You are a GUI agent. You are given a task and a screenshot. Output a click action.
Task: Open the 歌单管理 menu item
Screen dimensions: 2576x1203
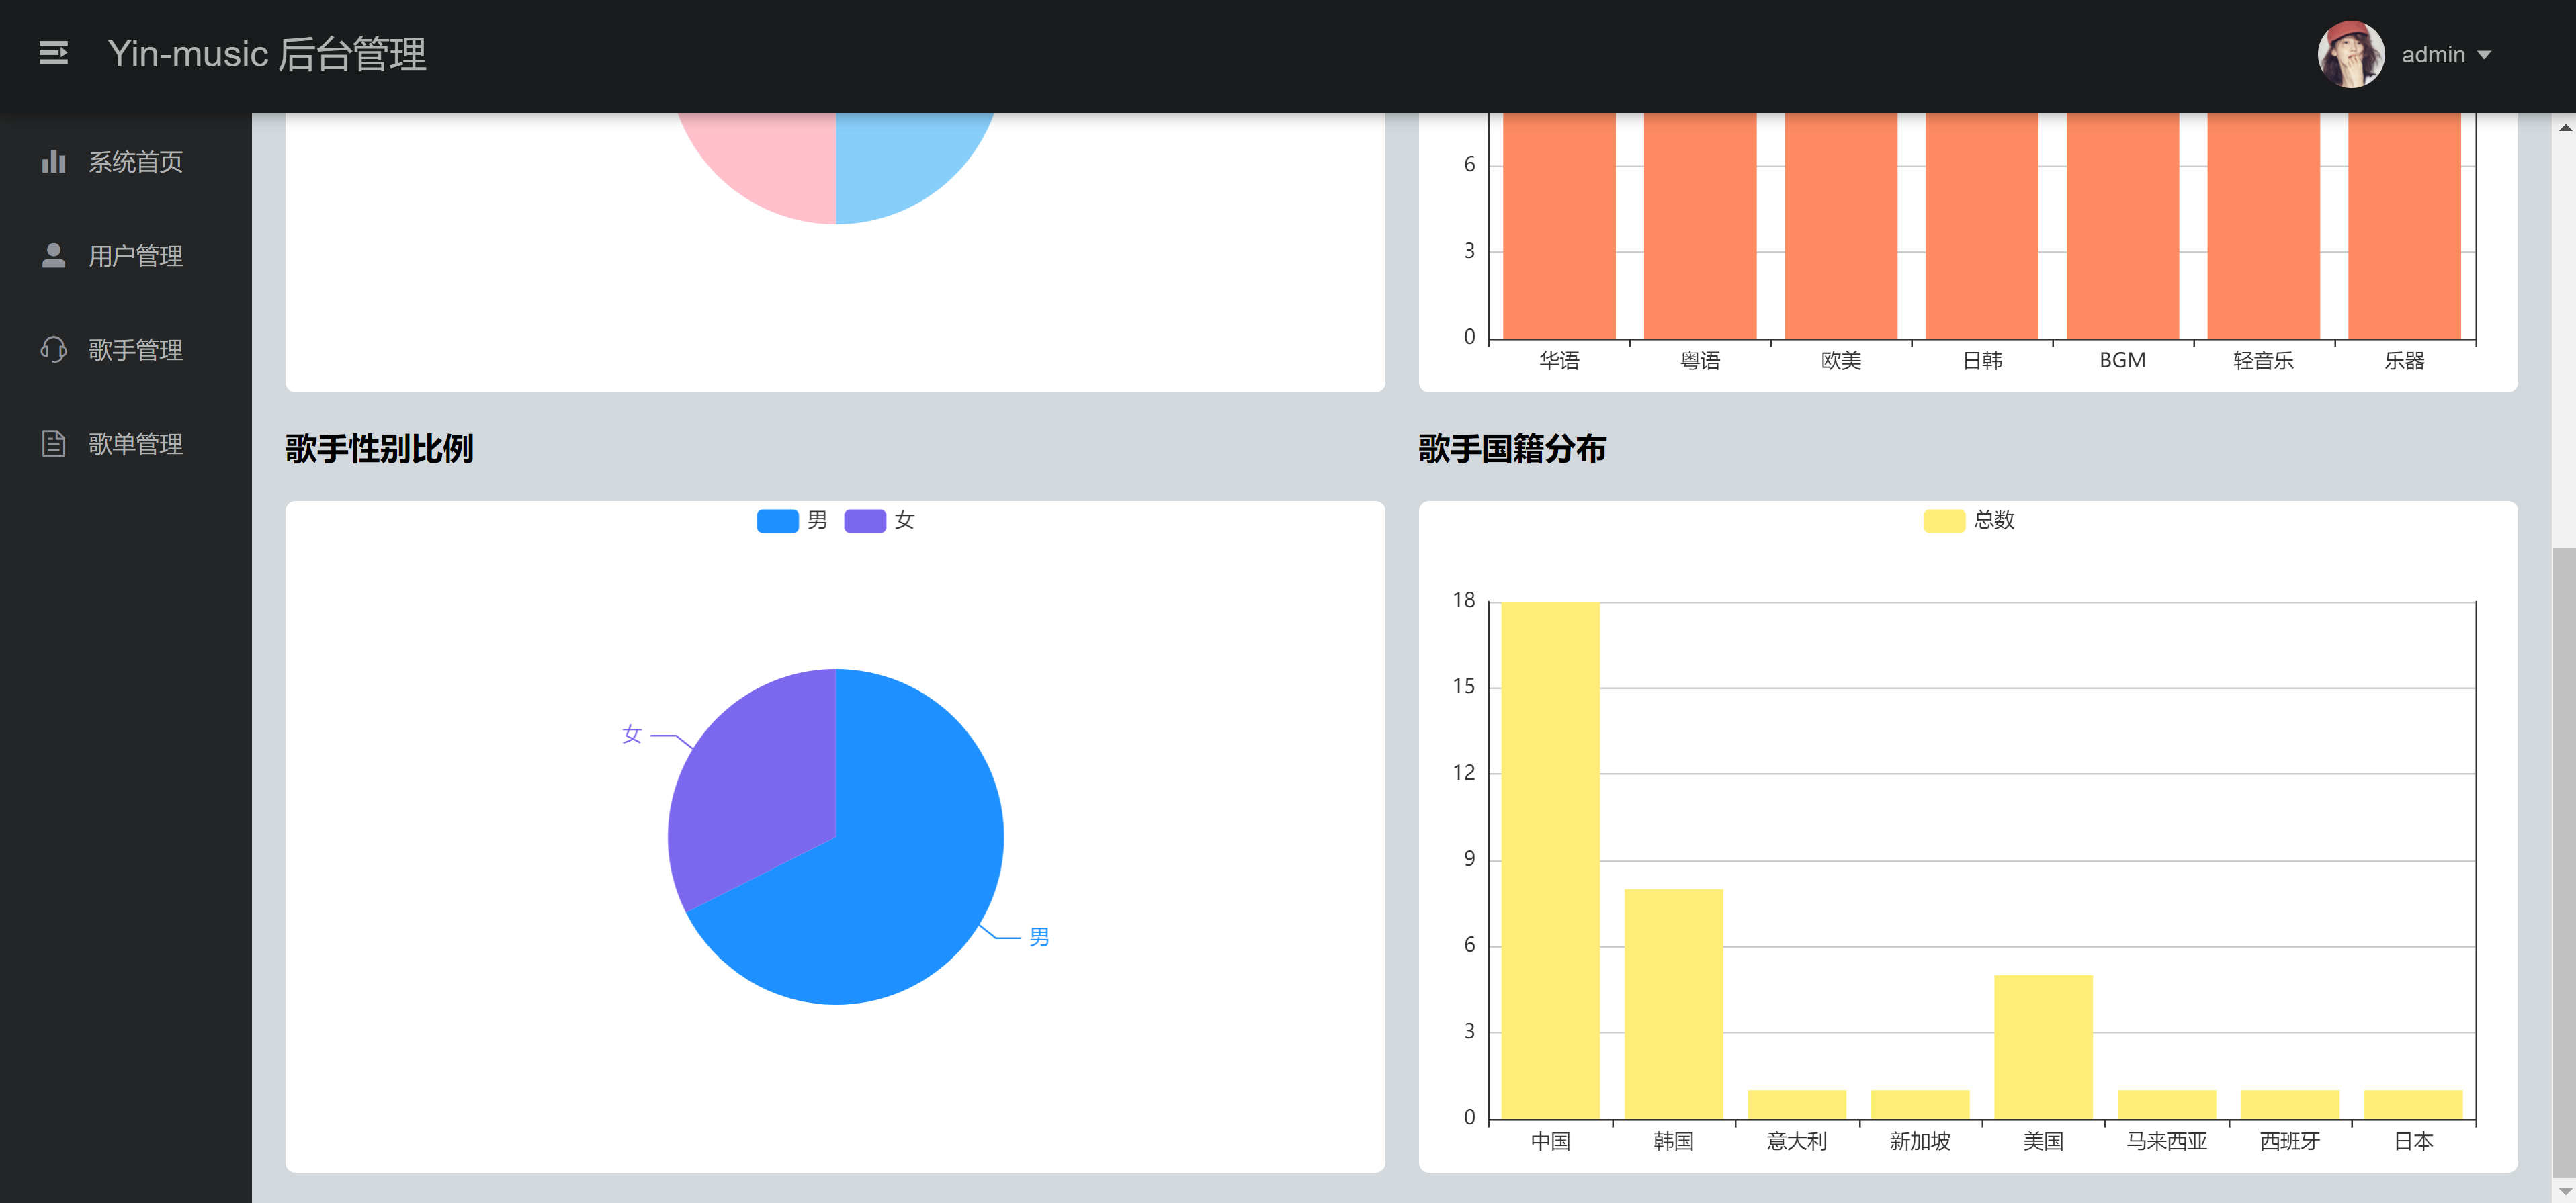(126, 444)
